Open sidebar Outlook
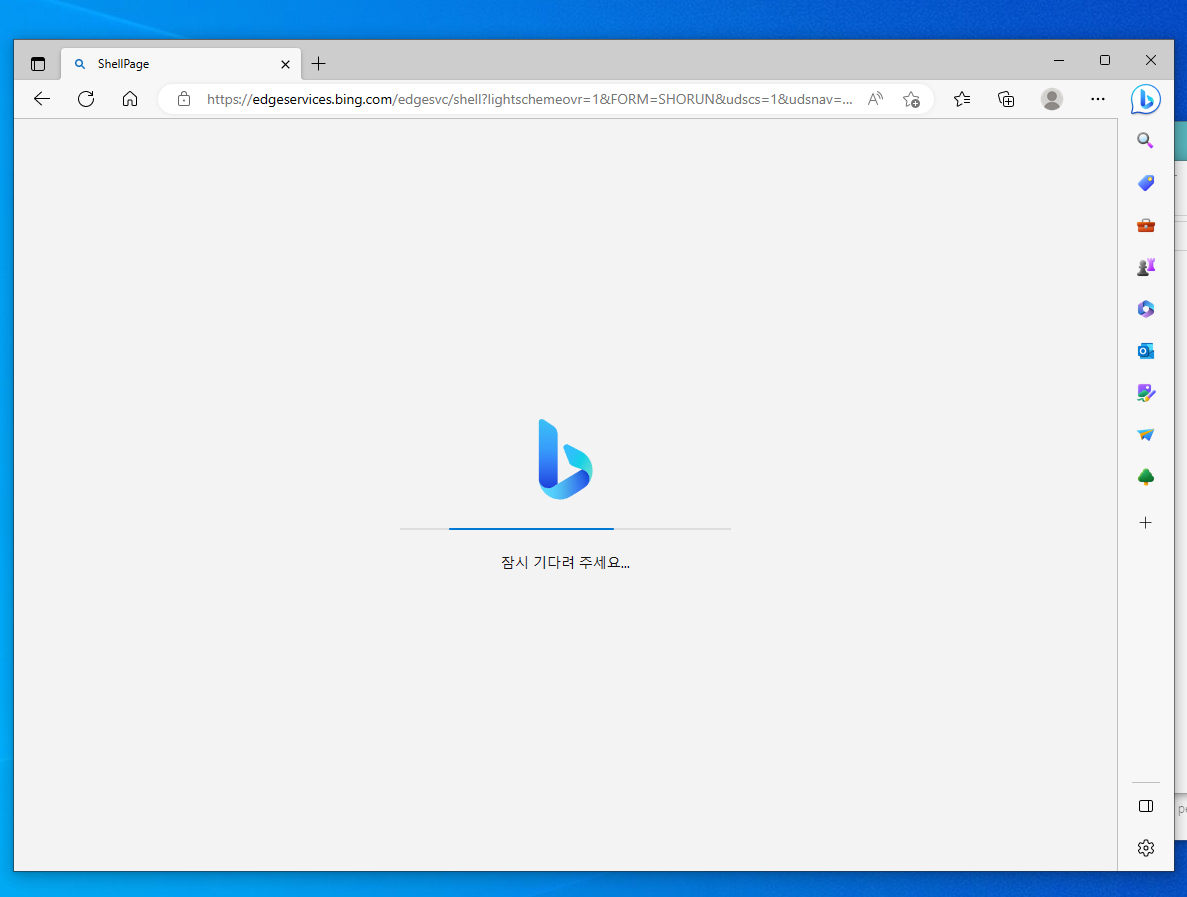The width and height of the screenshot is (1187, 897). coord(1145,351)
